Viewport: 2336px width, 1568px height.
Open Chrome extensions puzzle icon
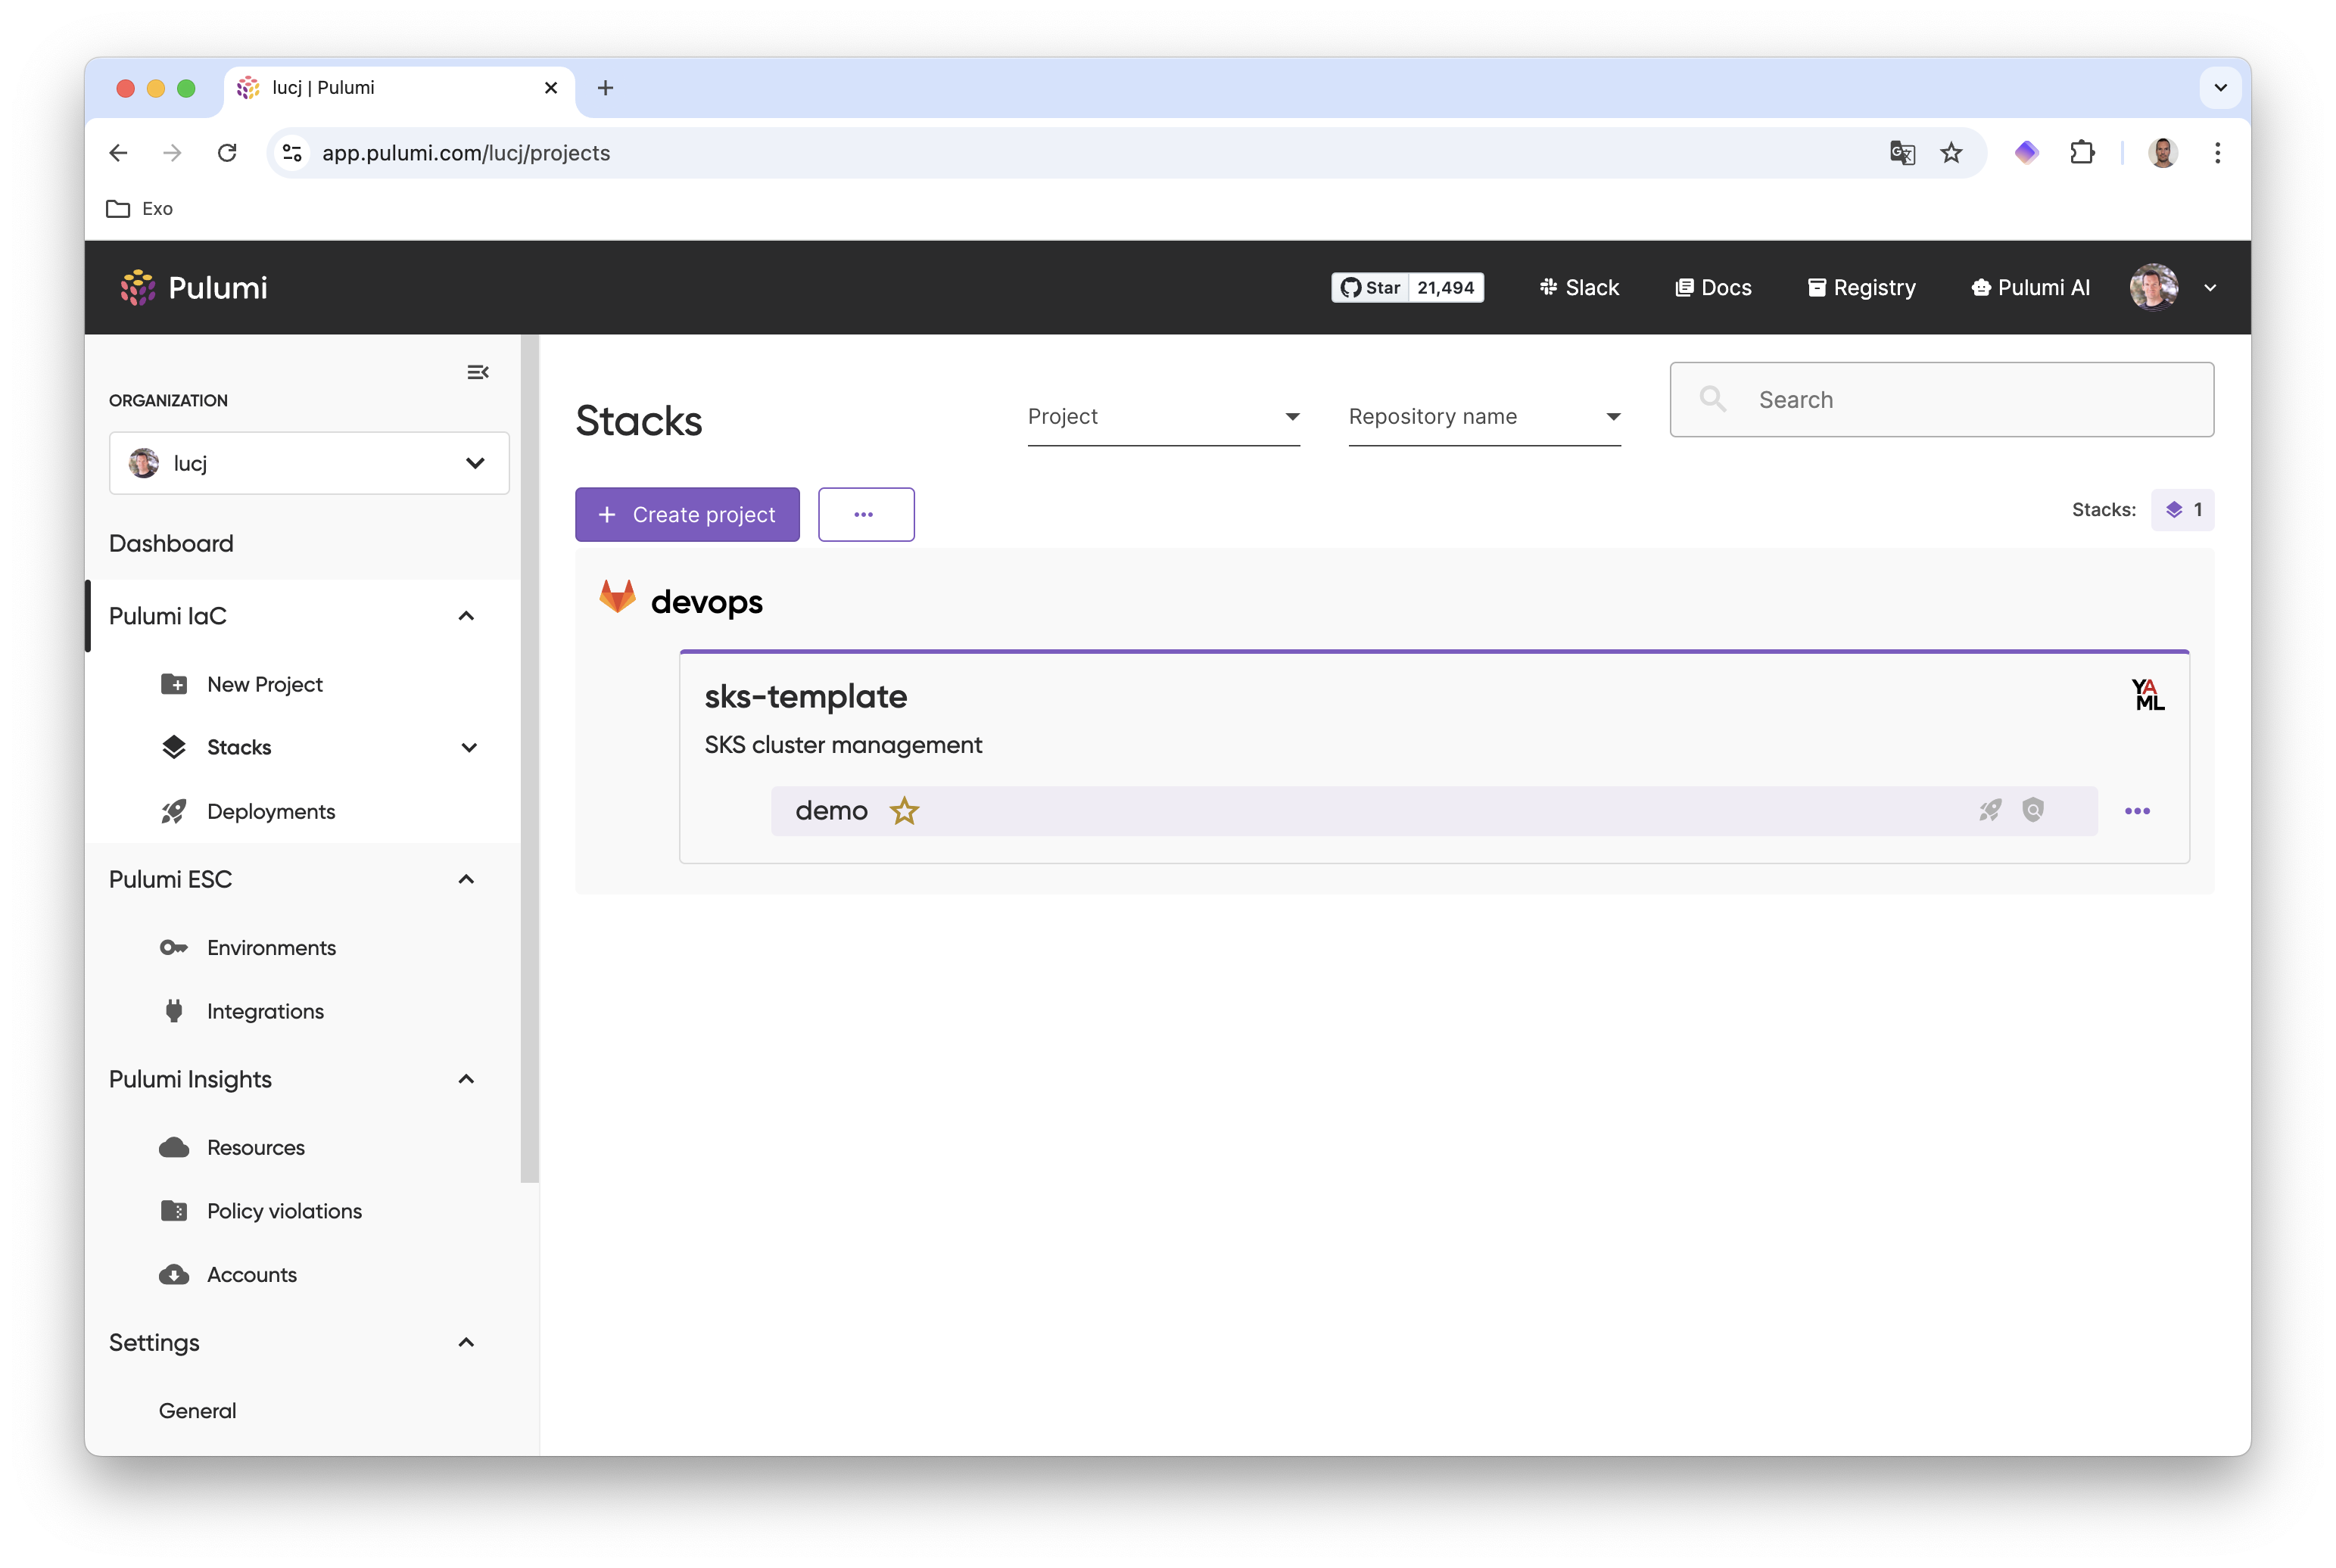click(2082, 153)
